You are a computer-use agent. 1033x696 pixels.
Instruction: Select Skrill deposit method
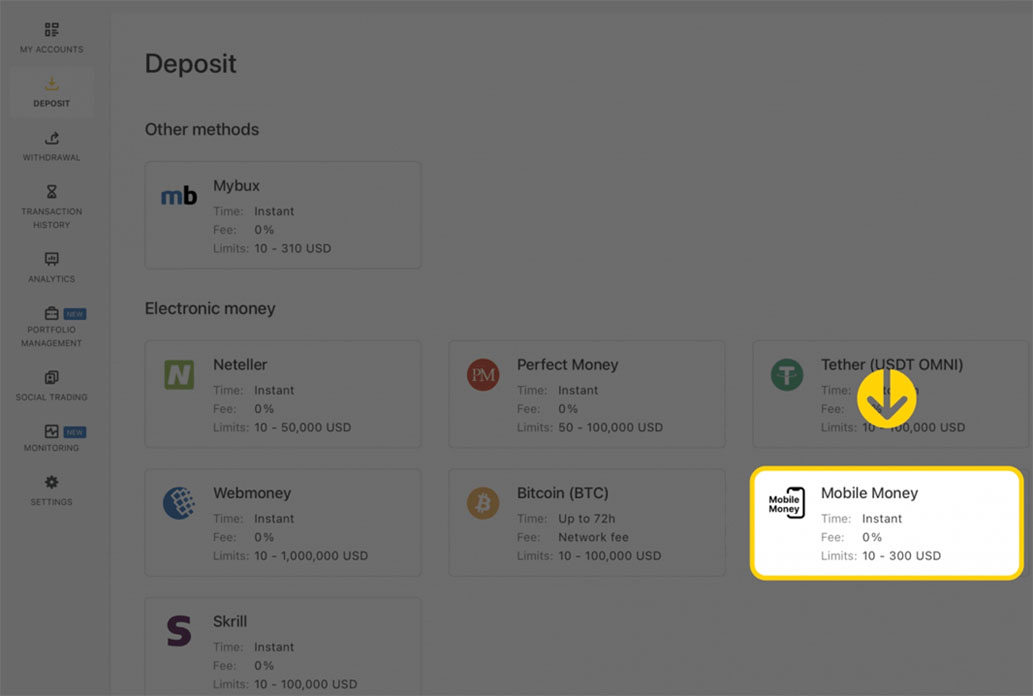pyautogui.click(x=282, y=645)
